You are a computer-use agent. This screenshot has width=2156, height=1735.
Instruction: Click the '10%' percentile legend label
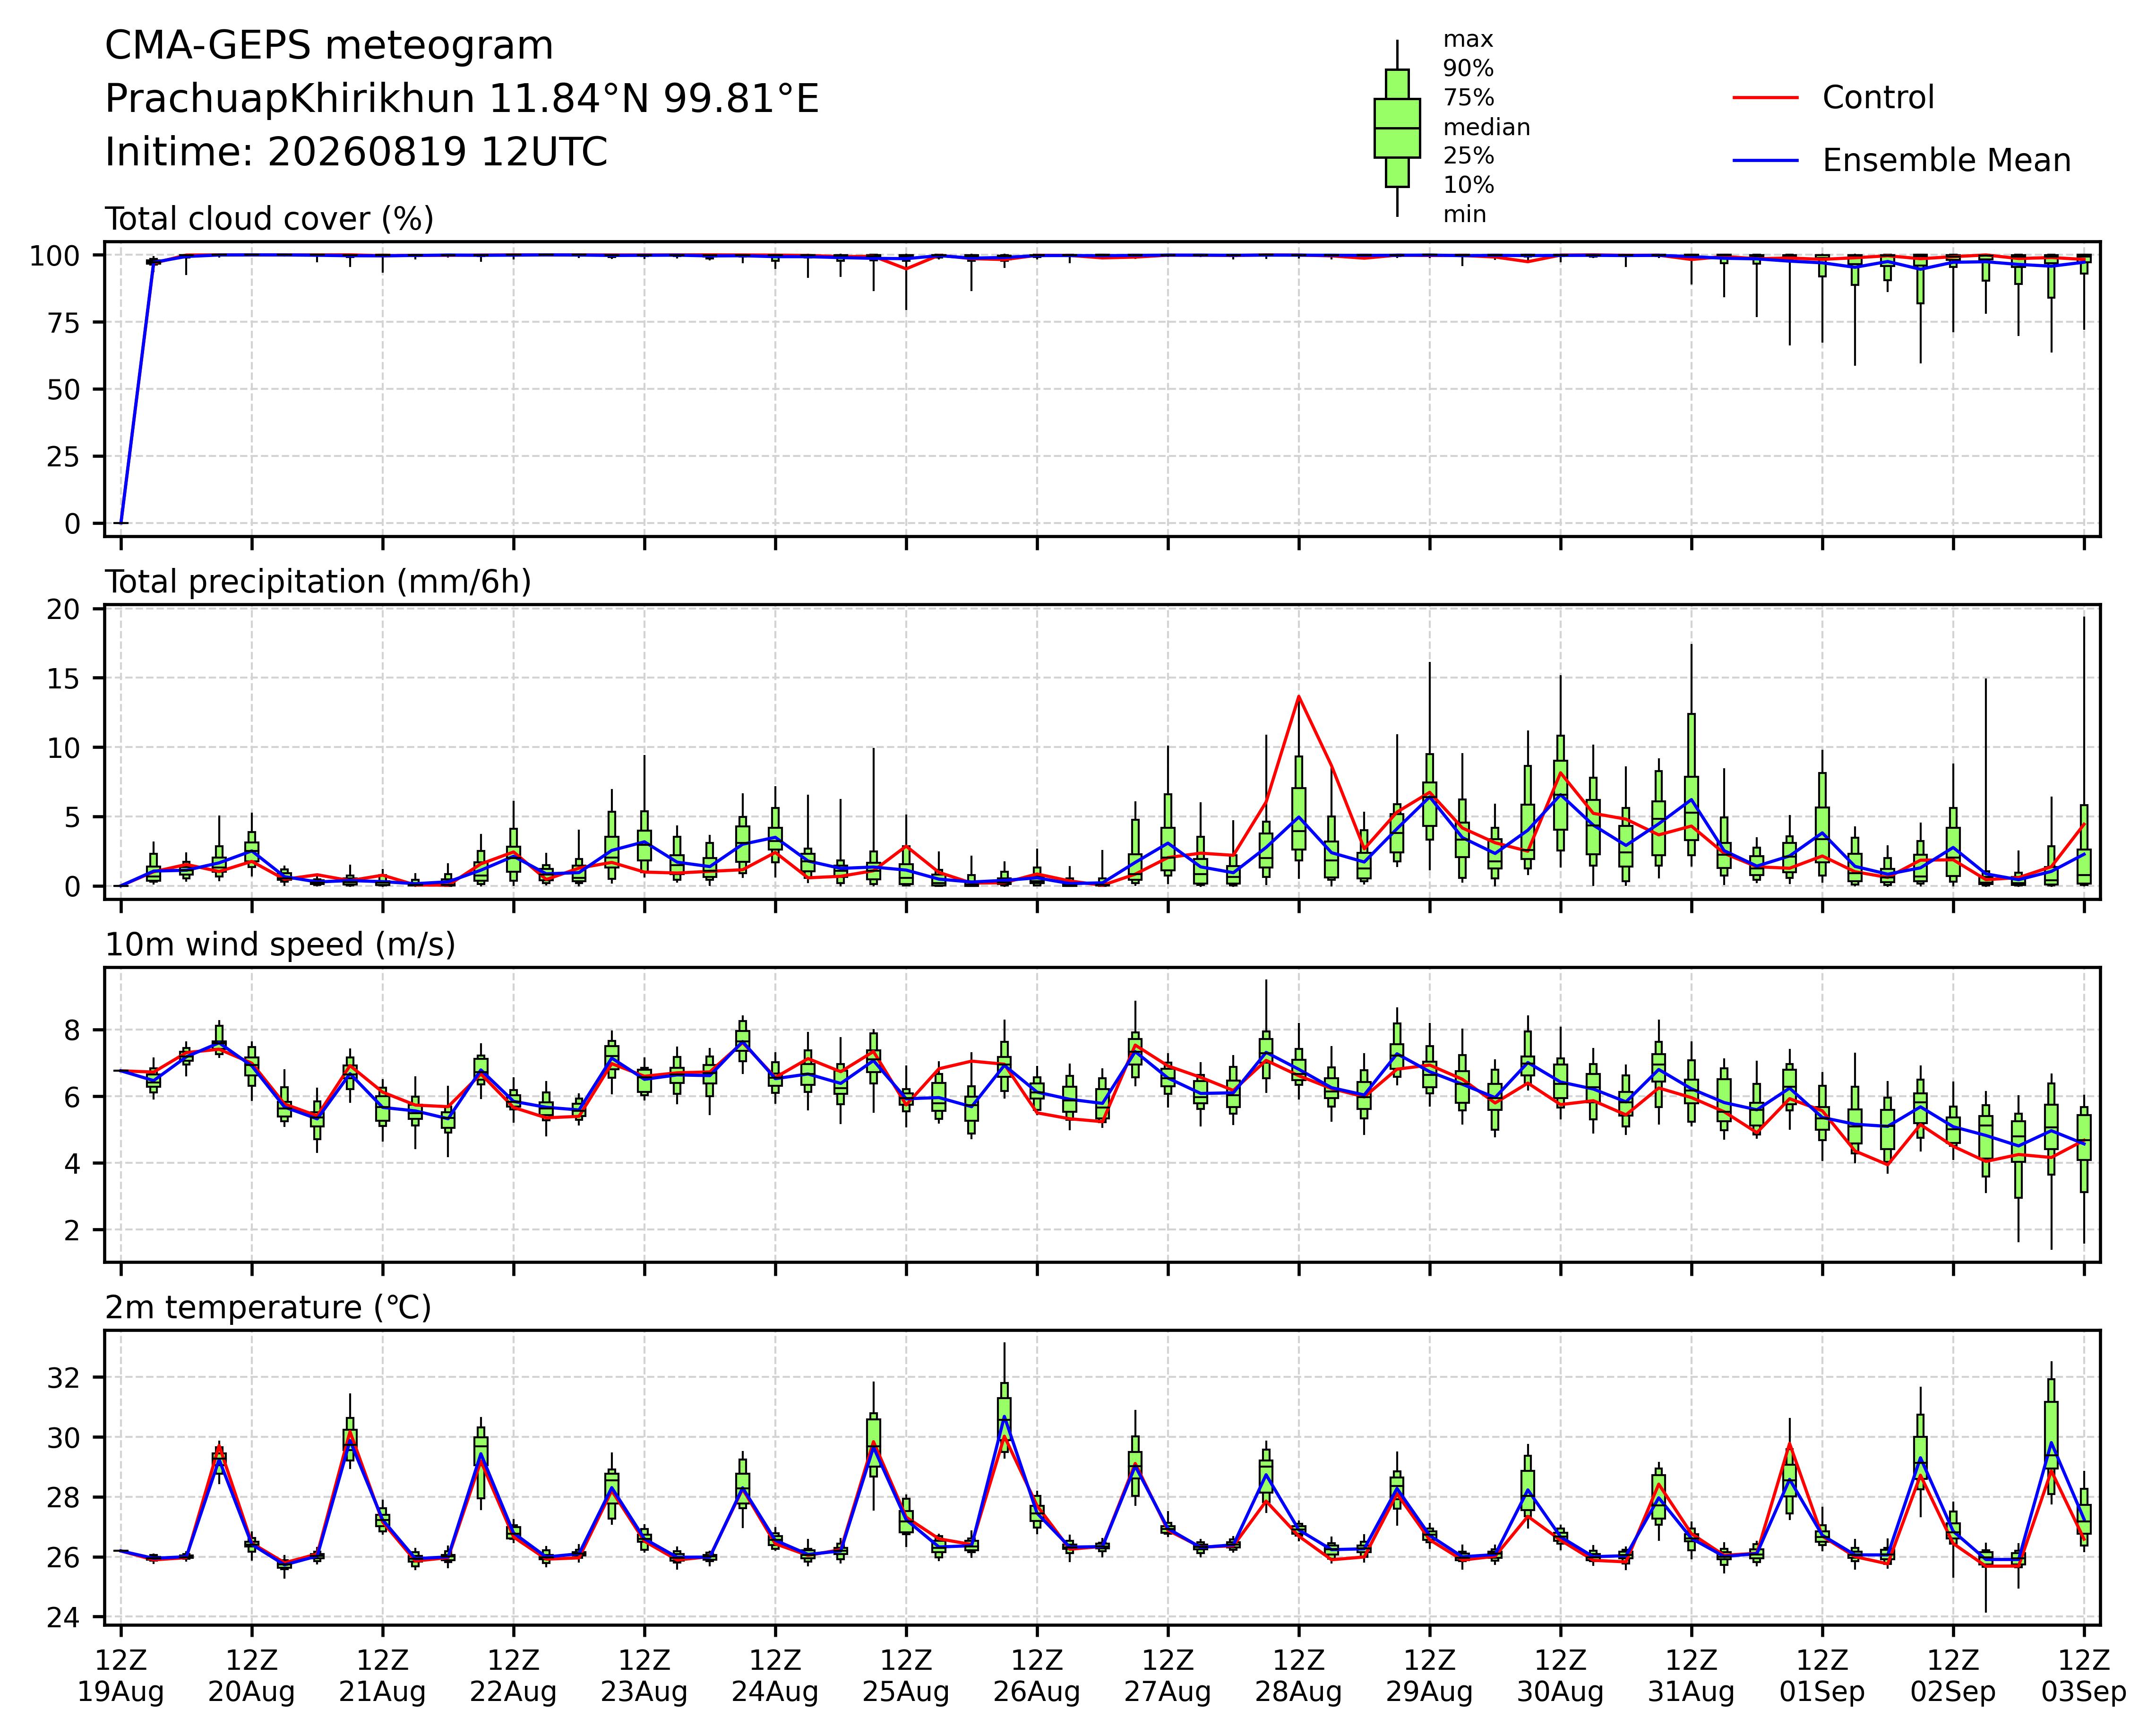point(1468,186)
